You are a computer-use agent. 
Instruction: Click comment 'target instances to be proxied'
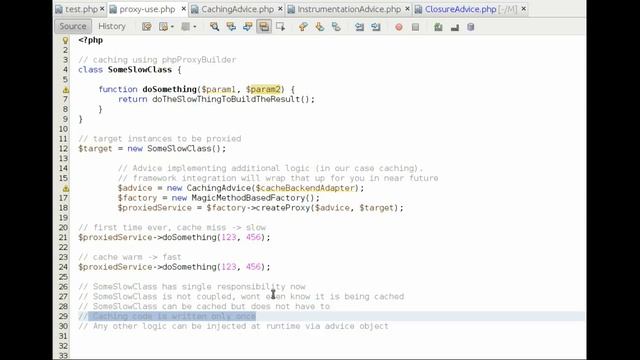[x=160, y=139]
